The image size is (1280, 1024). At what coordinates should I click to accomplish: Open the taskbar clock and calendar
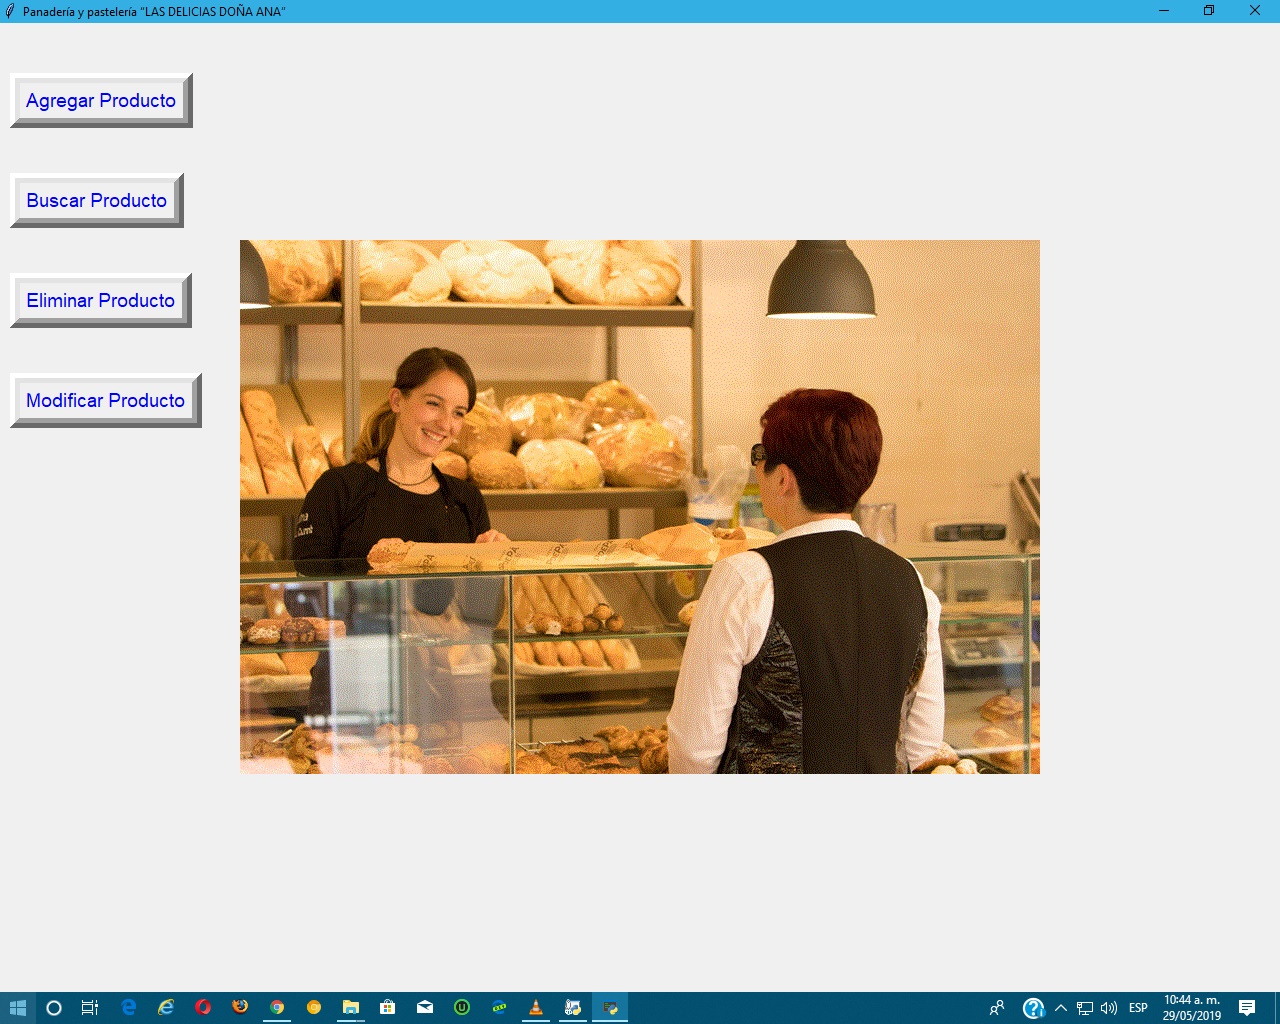(1191, 1007)
